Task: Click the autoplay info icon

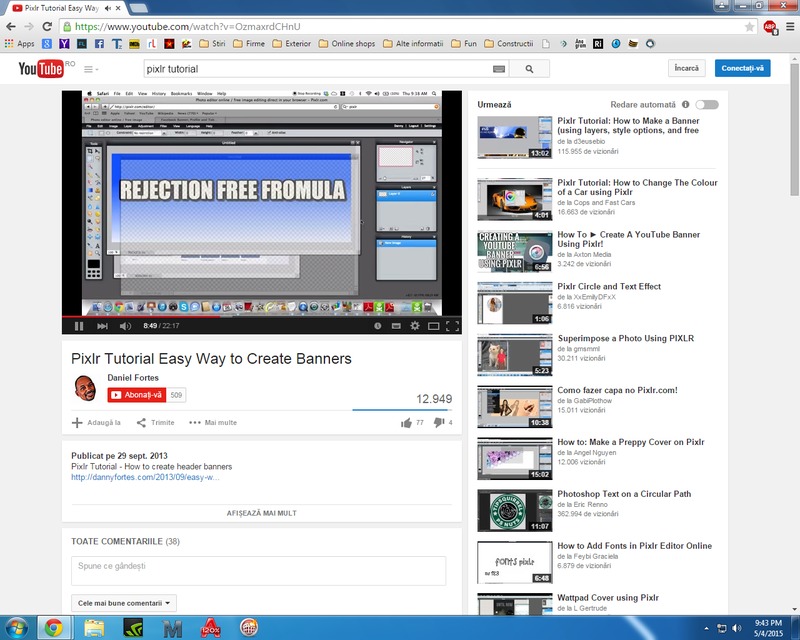Action: coord(685,105)
